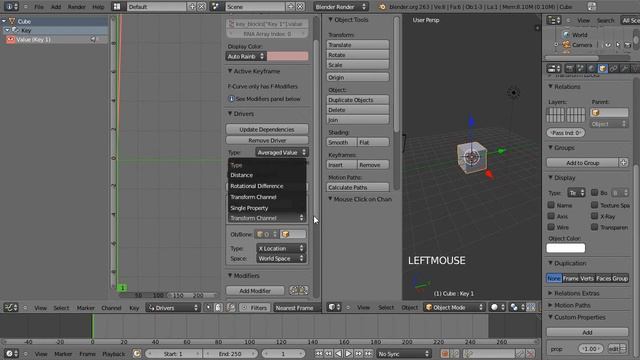The width and height of the screenshot is (640, 360).
Task: Open the Info editor type selector
Action: pyautogui.click(x=11, y=7)
